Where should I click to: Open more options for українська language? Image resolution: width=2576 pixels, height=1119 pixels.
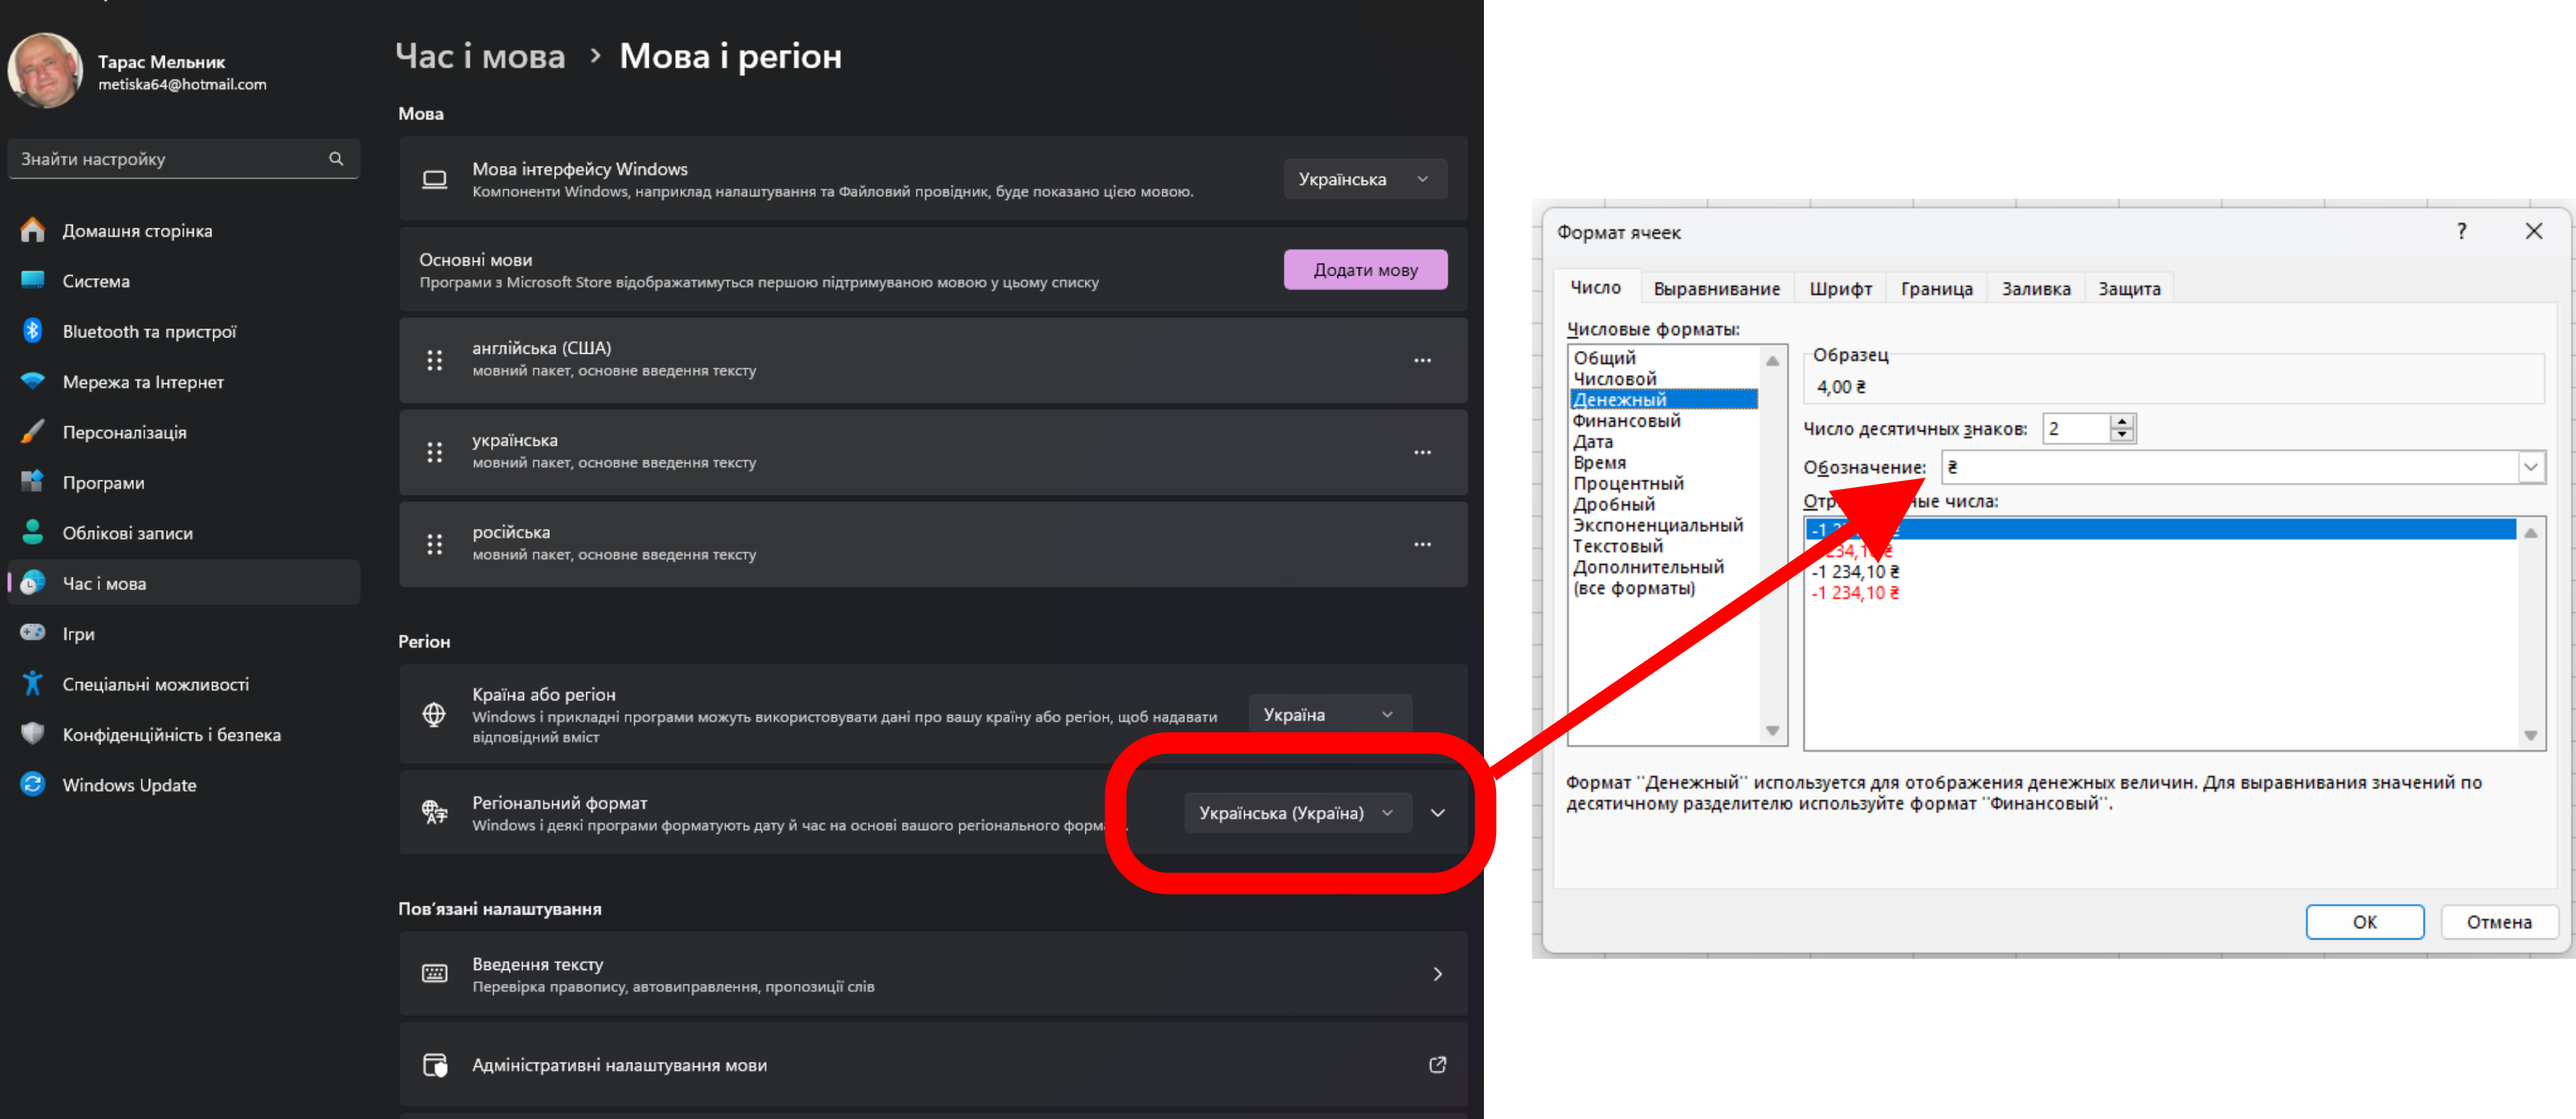point(1422,452)
